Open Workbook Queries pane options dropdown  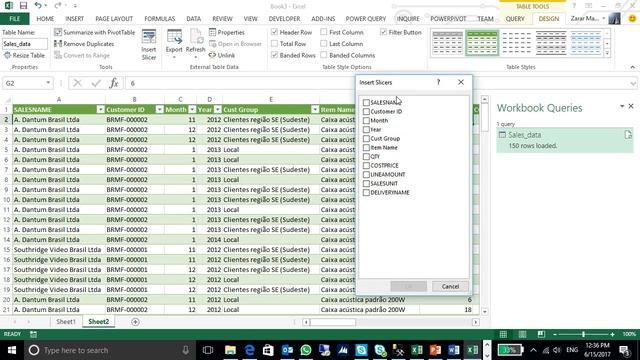pos(622,106)
